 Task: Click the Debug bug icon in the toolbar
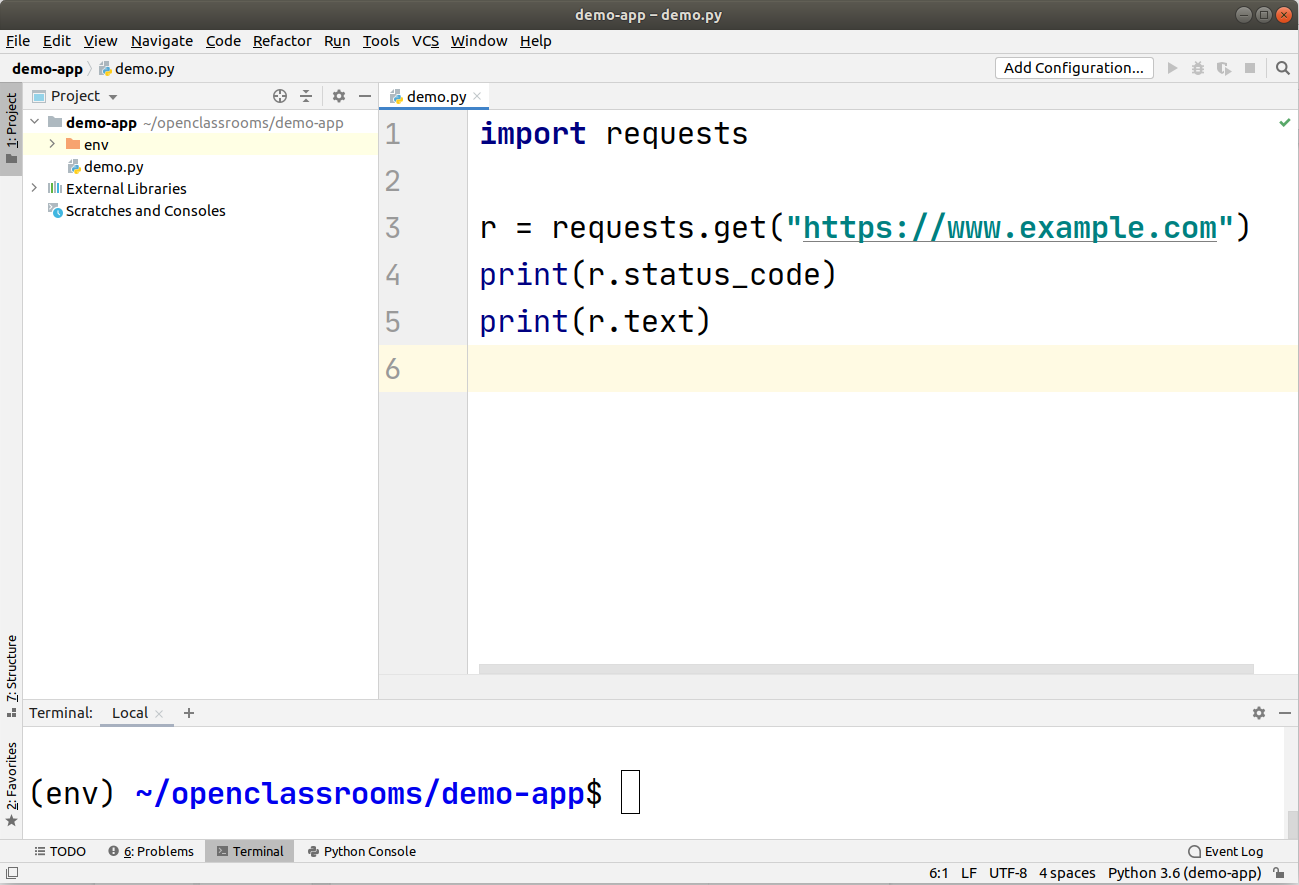click(1197, 68)
